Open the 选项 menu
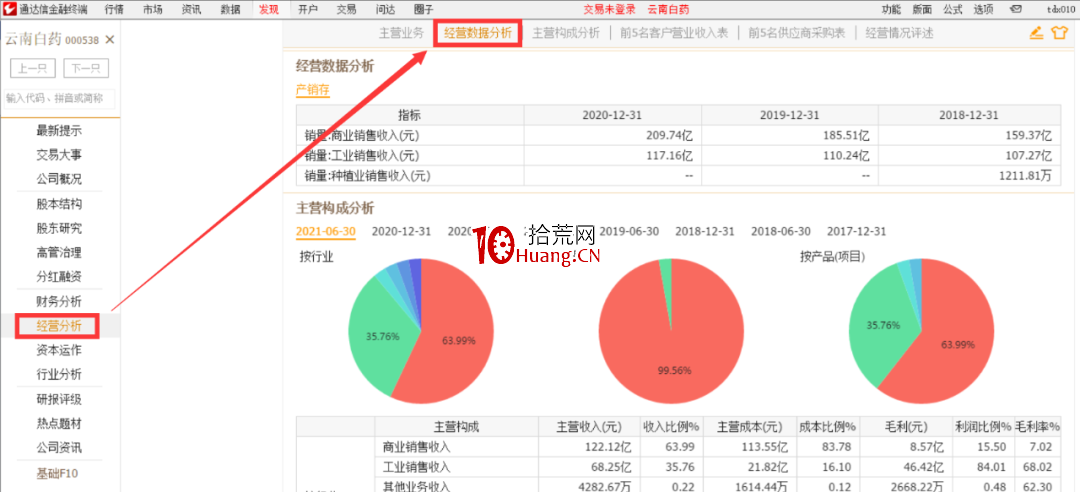Screen dimensions: 1080x492 point(984,9)
